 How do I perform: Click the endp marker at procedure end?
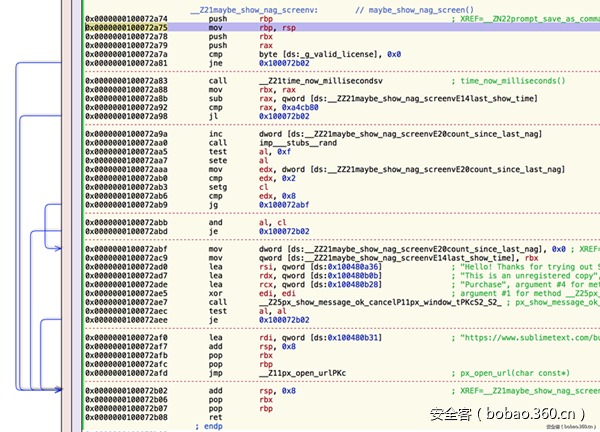point(210,424)
